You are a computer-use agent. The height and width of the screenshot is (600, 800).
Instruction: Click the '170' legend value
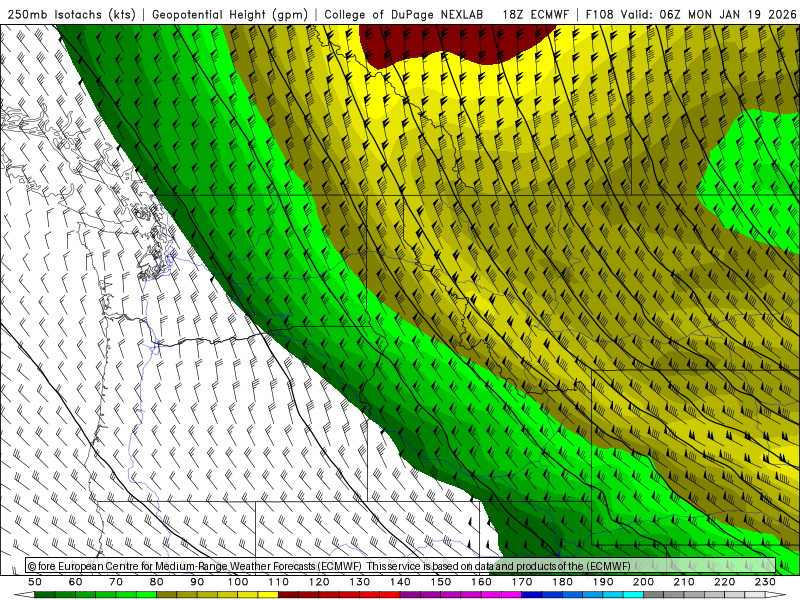point(522,582)
